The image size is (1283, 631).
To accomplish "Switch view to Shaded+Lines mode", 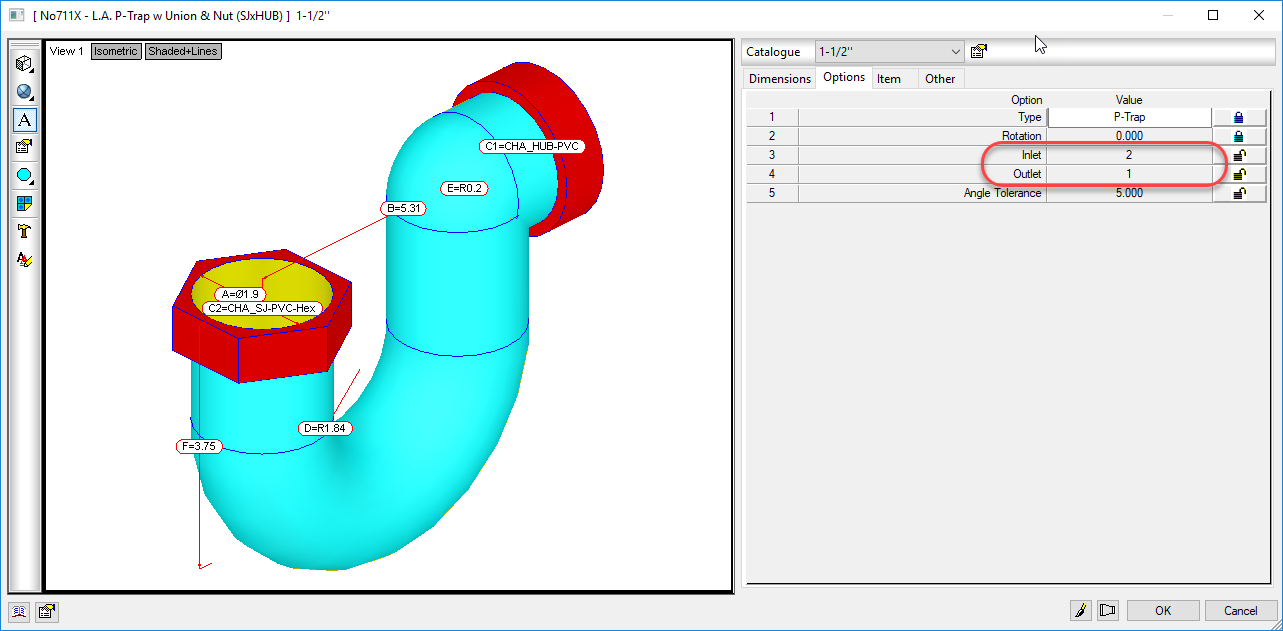I will (x=185, y=51).
